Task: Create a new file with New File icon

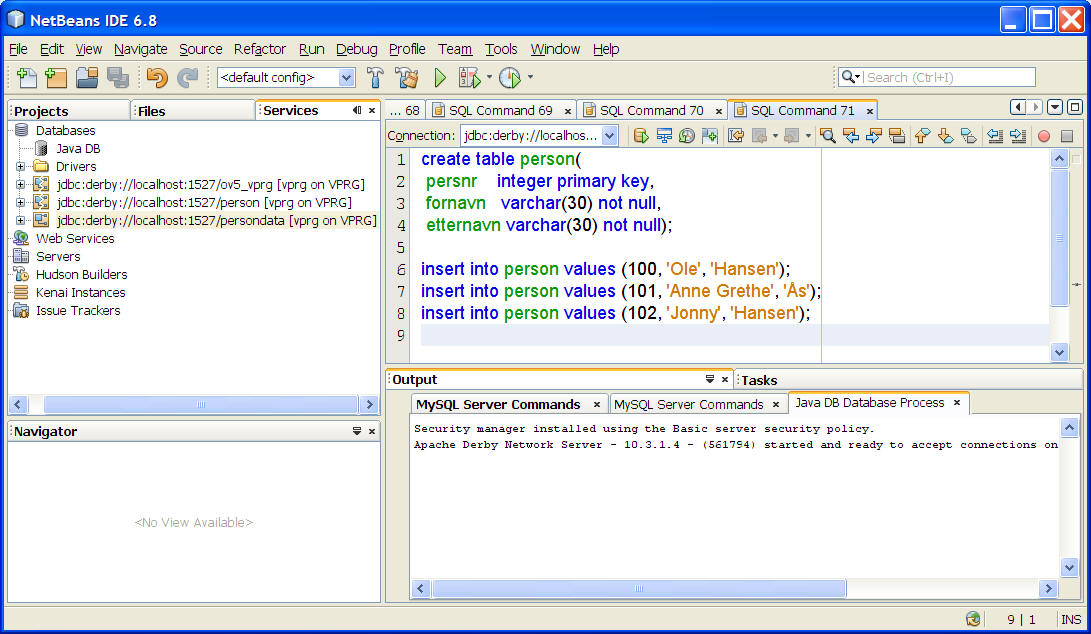Action: point(26,77)
